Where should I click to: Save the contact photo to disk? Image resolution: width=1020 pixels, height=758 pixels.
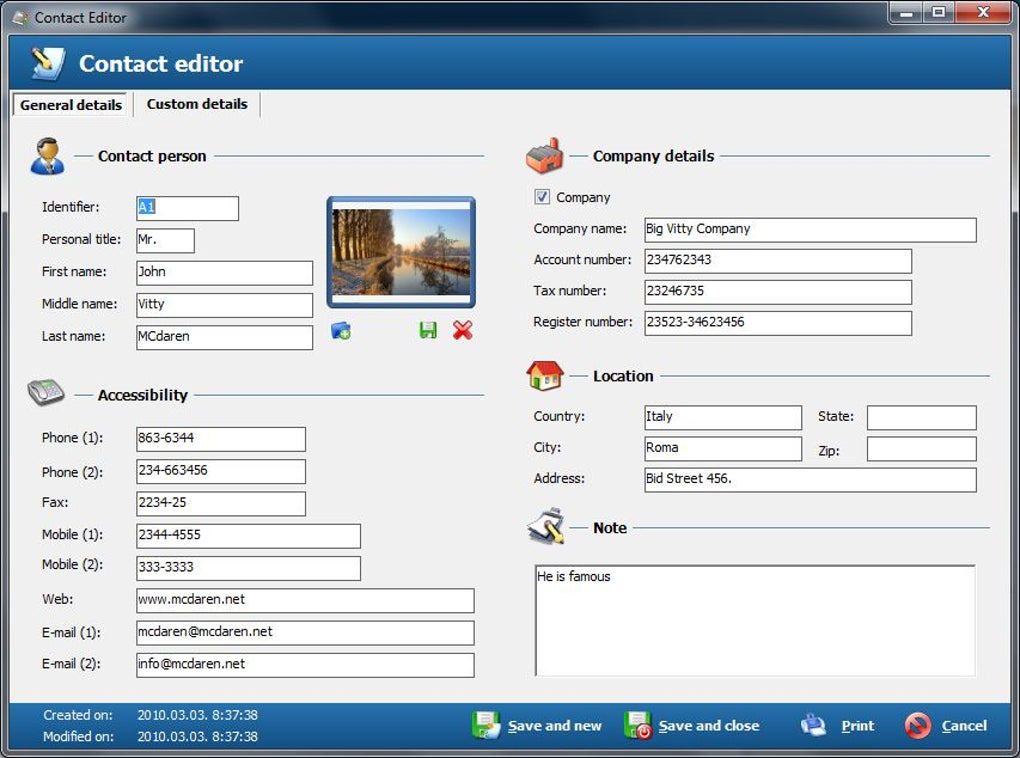430,331
